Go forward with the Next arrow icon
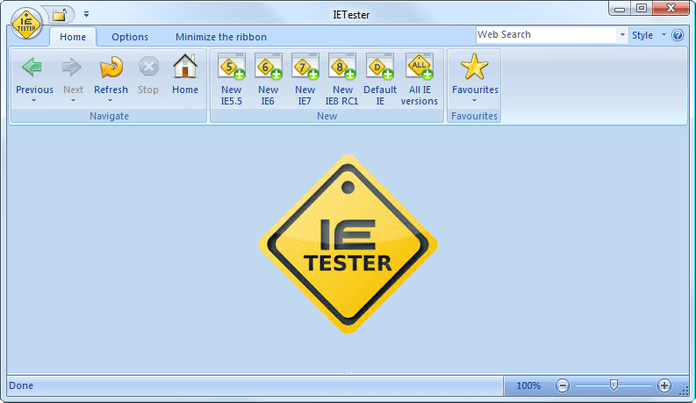696x403 pixels. pyautogui.click(x=71, y=67)
